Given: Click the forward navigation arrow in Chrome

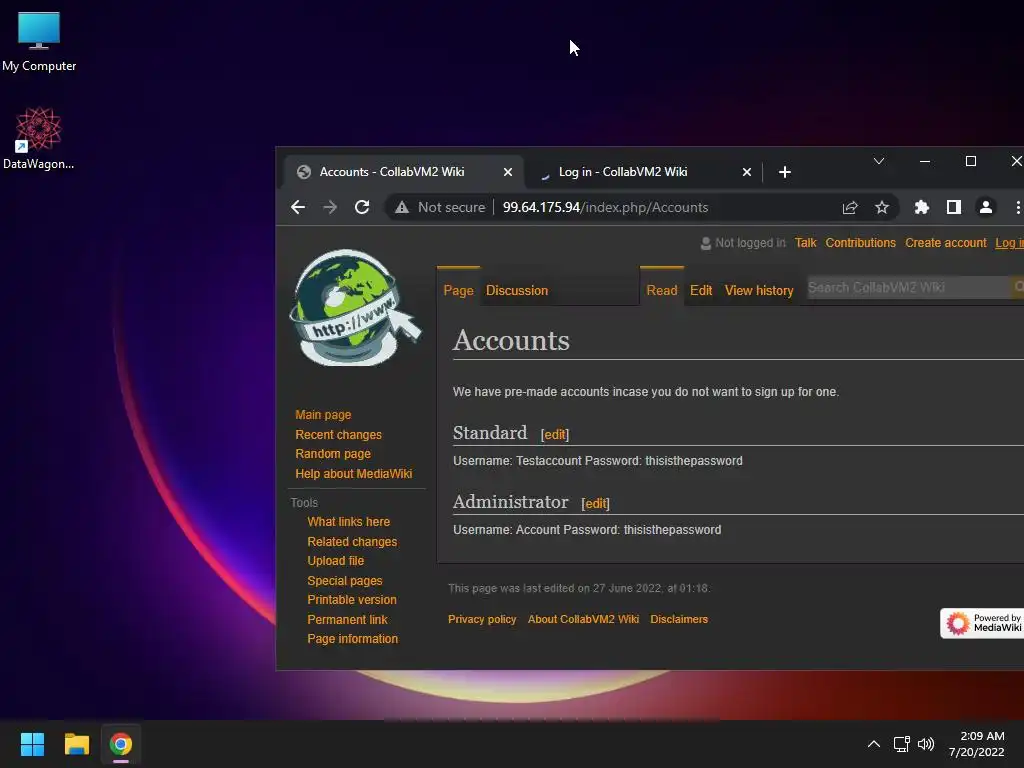Looking at the screenshot, I should pyautogui.click(x=330, y=208).
